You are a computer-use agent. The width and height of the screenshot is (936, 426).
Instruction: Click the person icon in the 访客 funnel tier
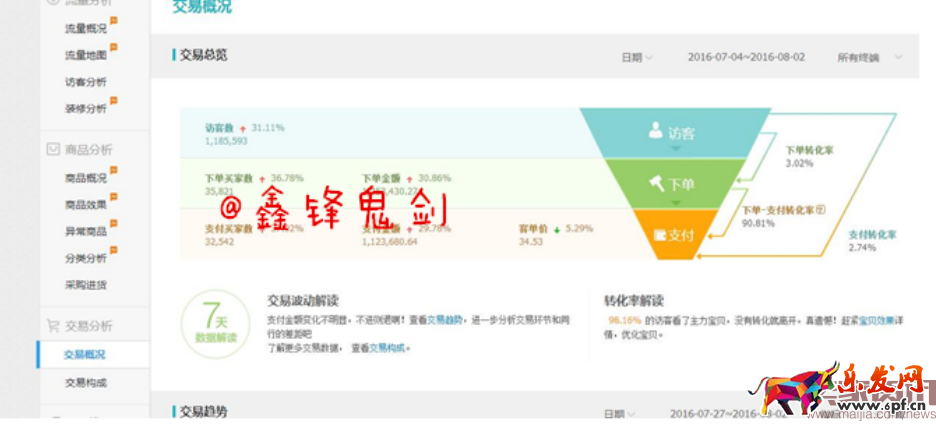pyautogui.click(x=655, y=131)
